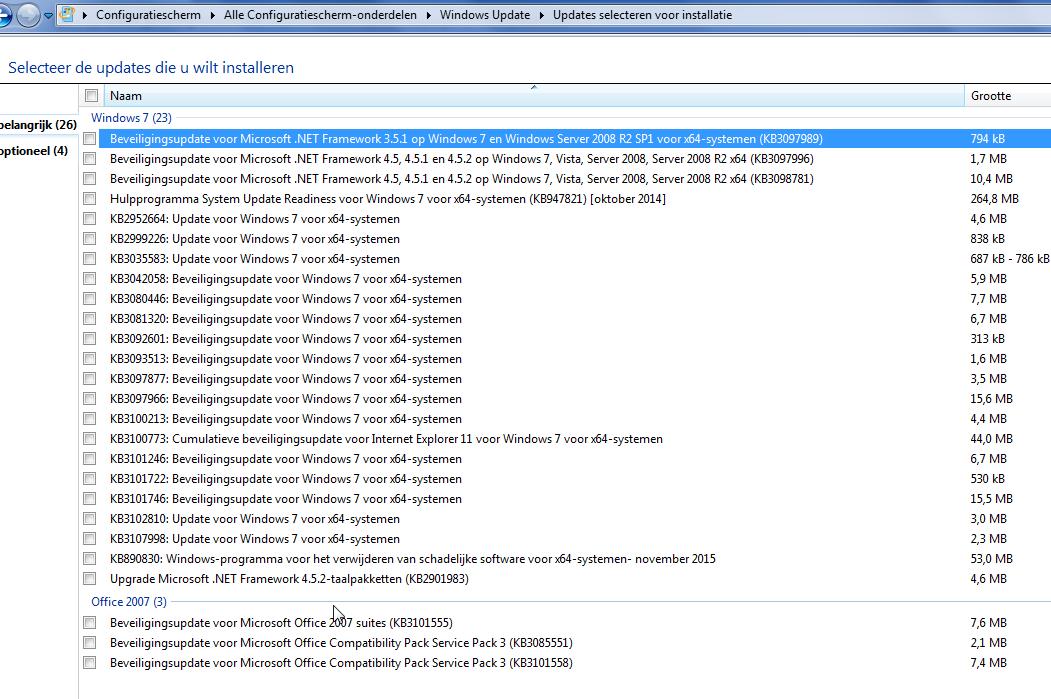Select row 'KB2952664: Update voor Windows 7'
The image size is (1051, 699).
pyautogui.click(x=574, y=219)
